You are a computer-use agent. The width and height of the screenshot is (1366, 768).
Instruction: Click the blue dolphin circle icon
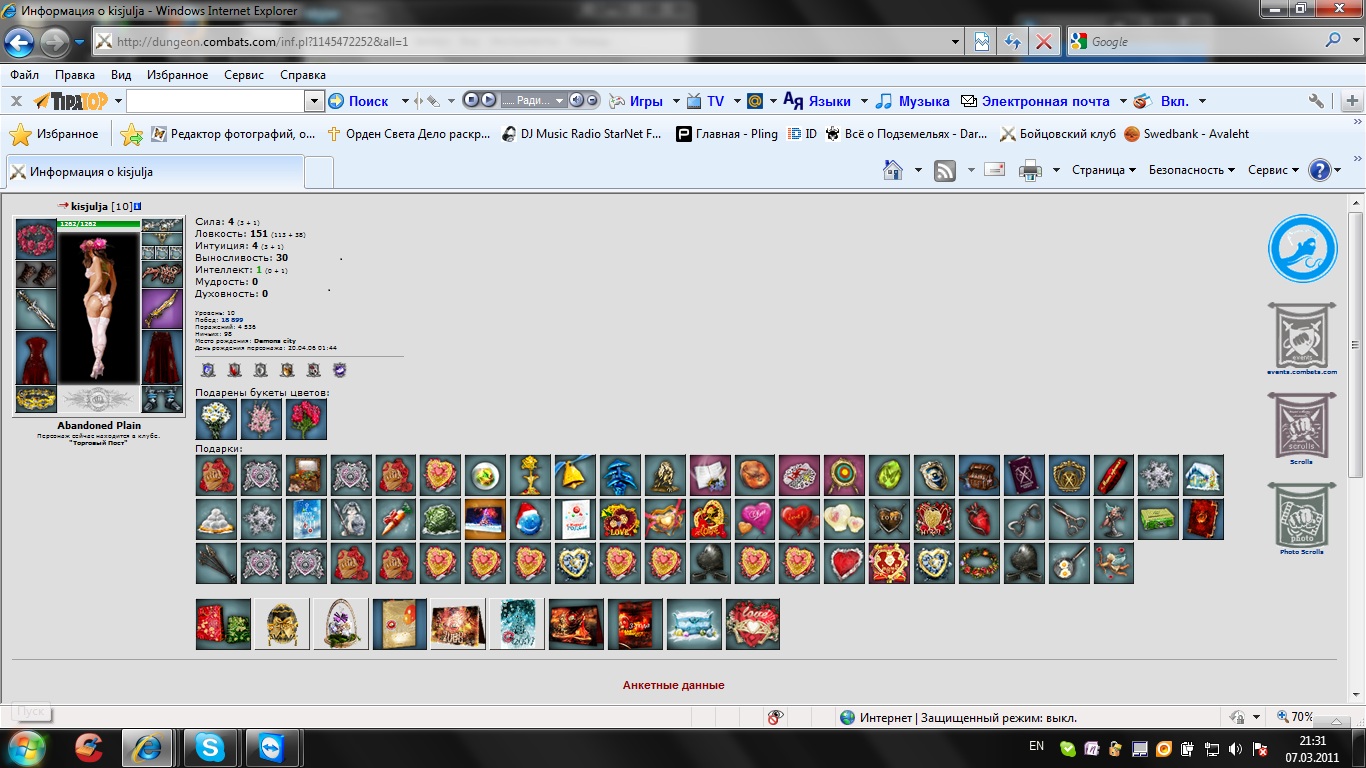tap(1303, 248)
